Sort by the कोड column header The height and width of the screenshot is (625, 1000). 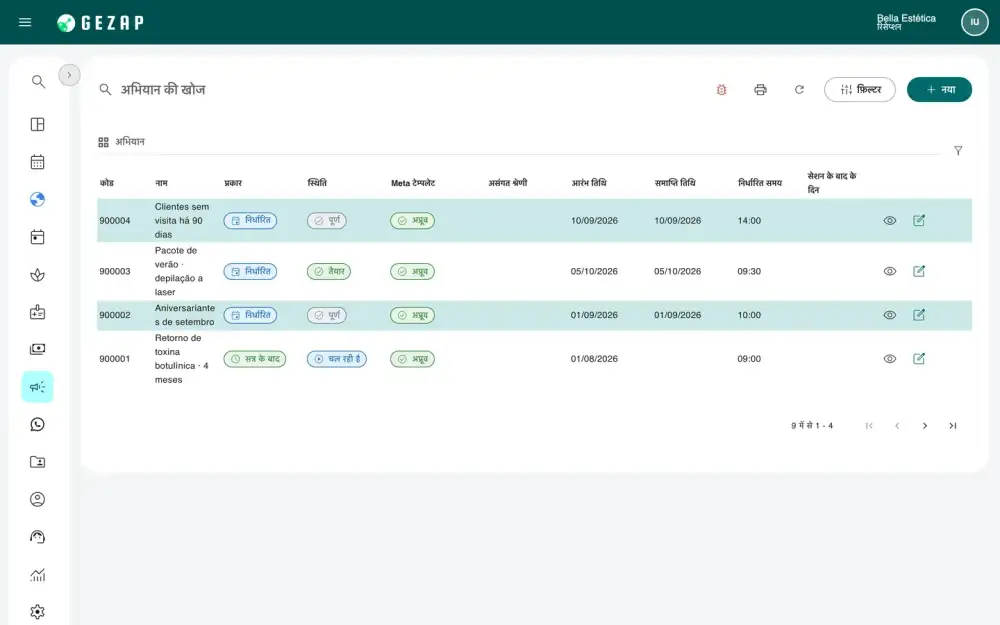(107, 183)
